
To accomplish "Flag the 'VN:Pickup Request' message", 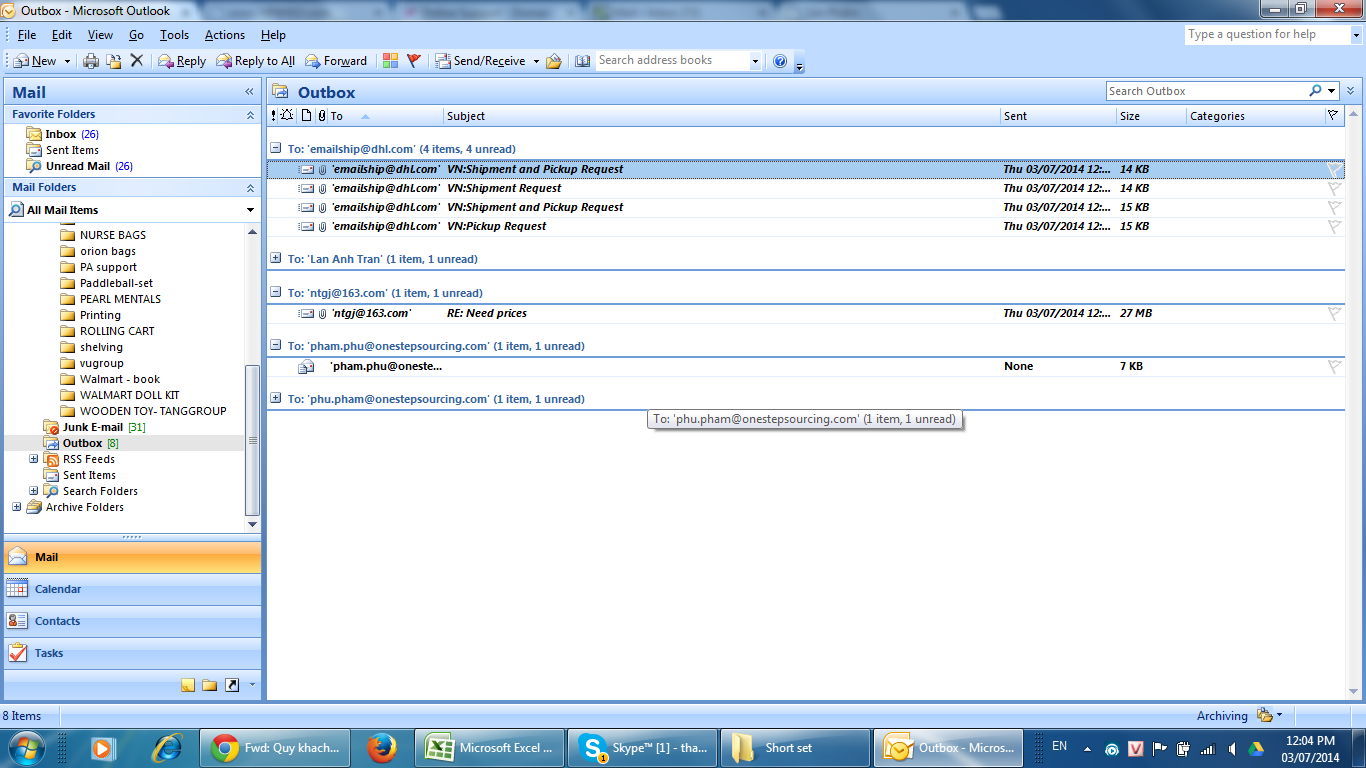I will click(1334, 226).
